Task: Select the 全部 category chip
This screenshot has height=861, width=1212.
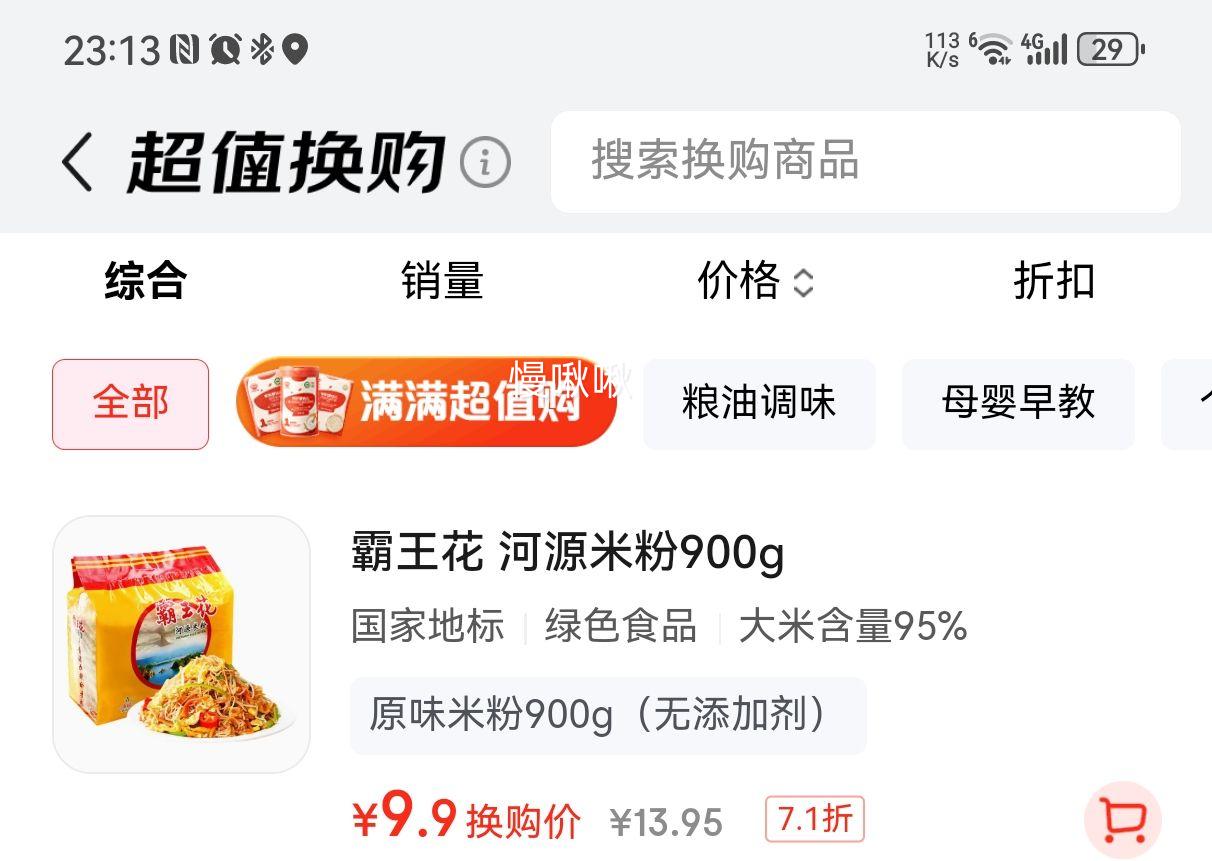Action: (131, 404)
